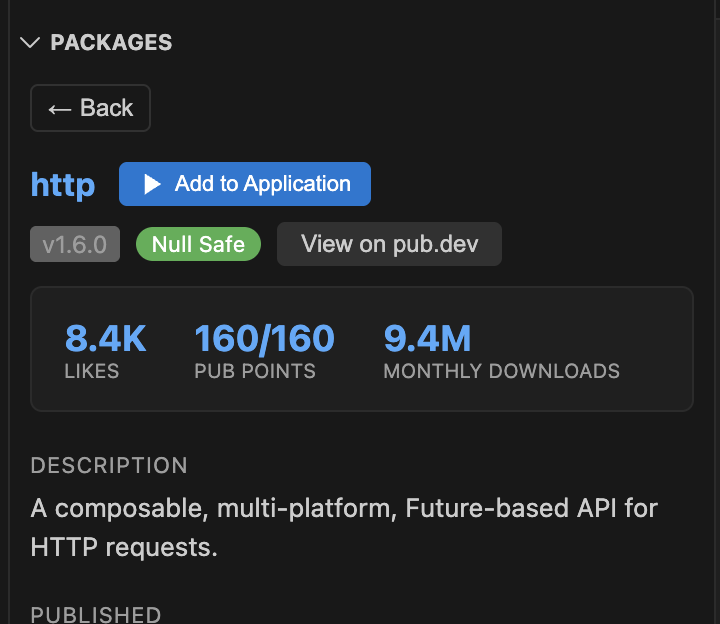Click the play icon in Add to Application

coord(152,184)
